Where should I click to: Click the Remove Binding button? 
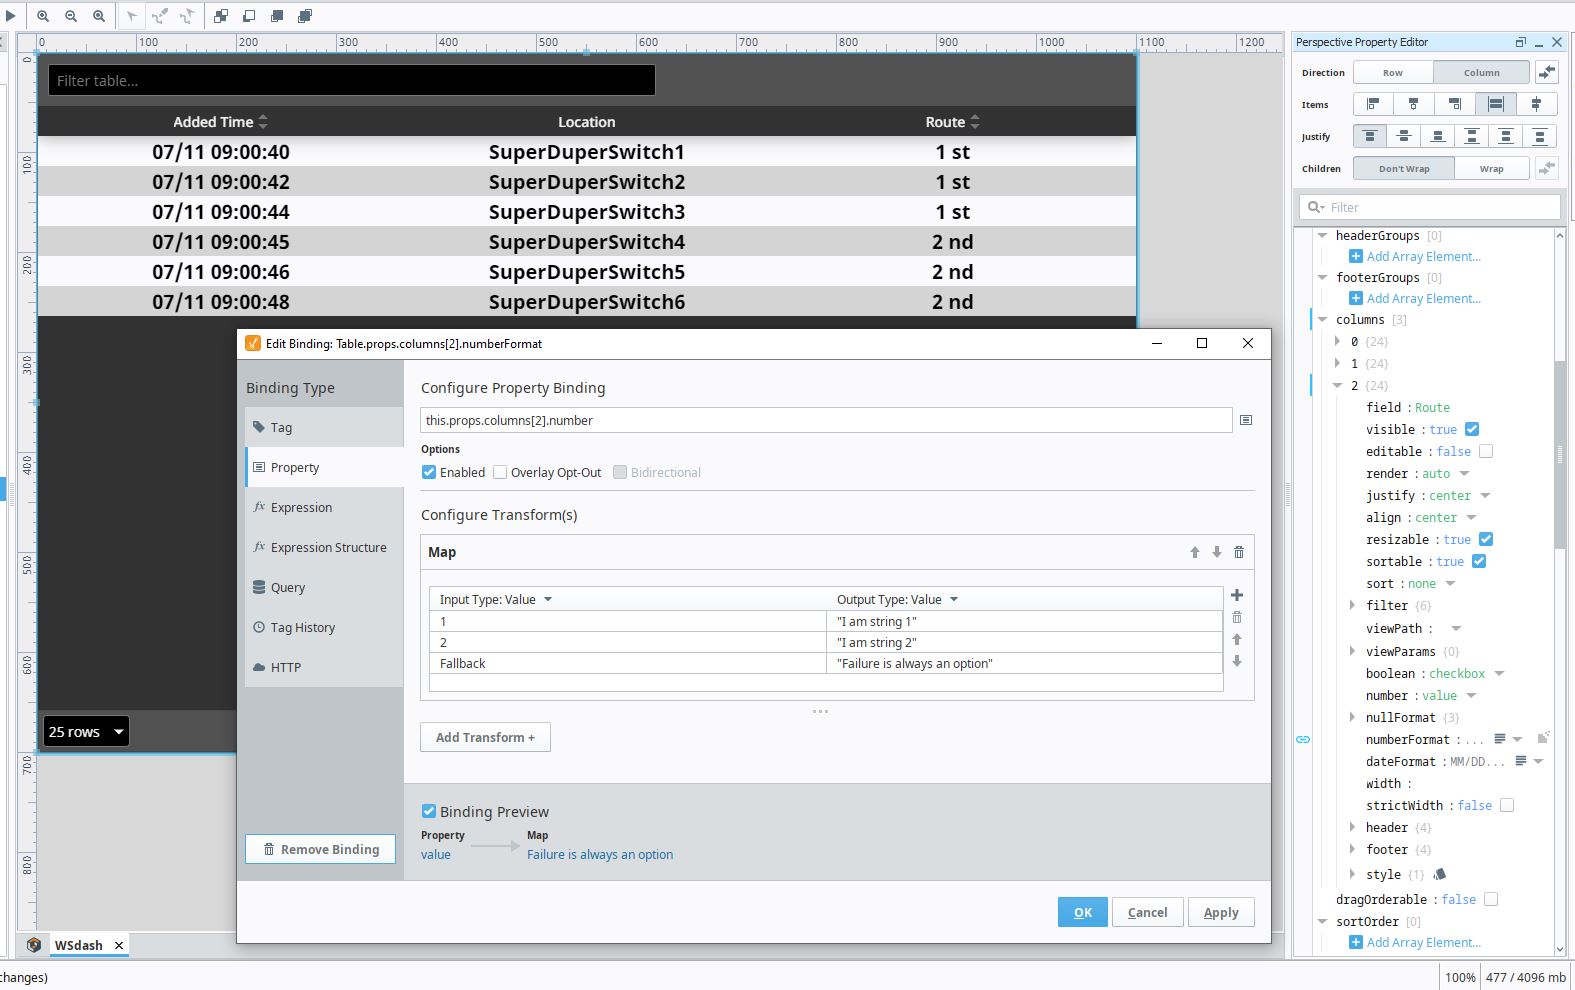tap(320, 850)
